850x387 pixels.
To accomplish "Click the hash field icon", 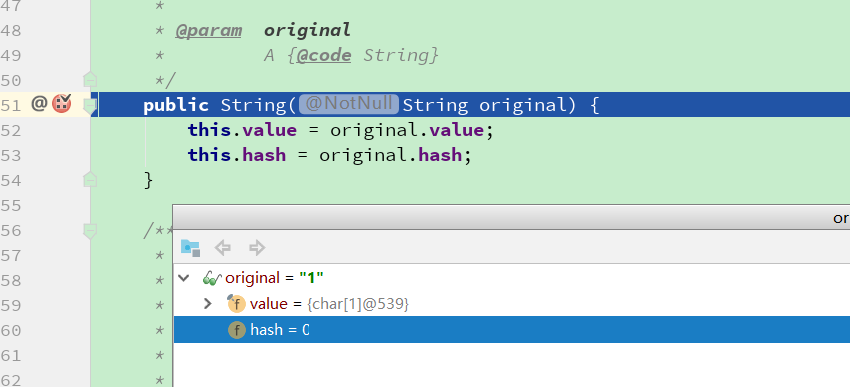I will 237,330.
